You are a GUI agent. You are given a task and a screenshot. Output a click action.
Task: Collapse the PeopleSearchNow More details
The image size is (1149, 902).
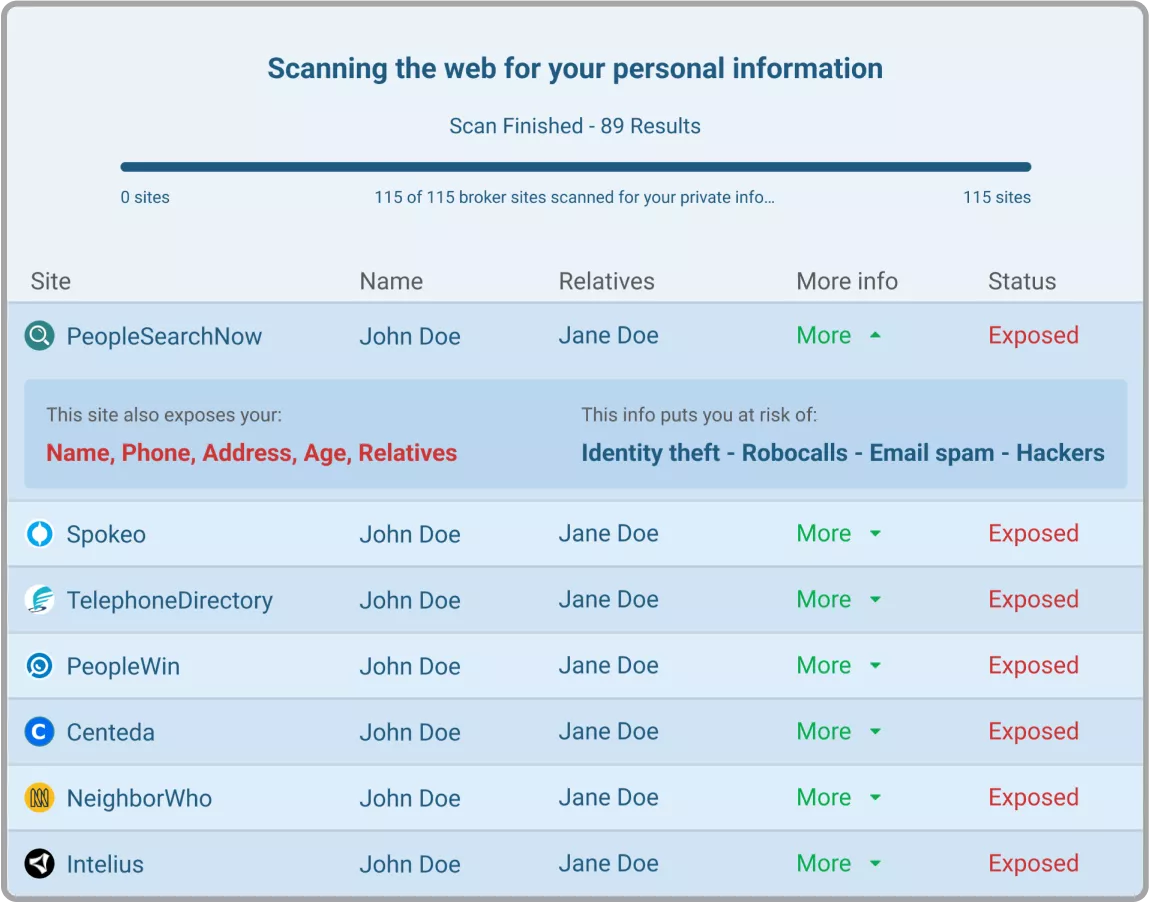(838, 336)
